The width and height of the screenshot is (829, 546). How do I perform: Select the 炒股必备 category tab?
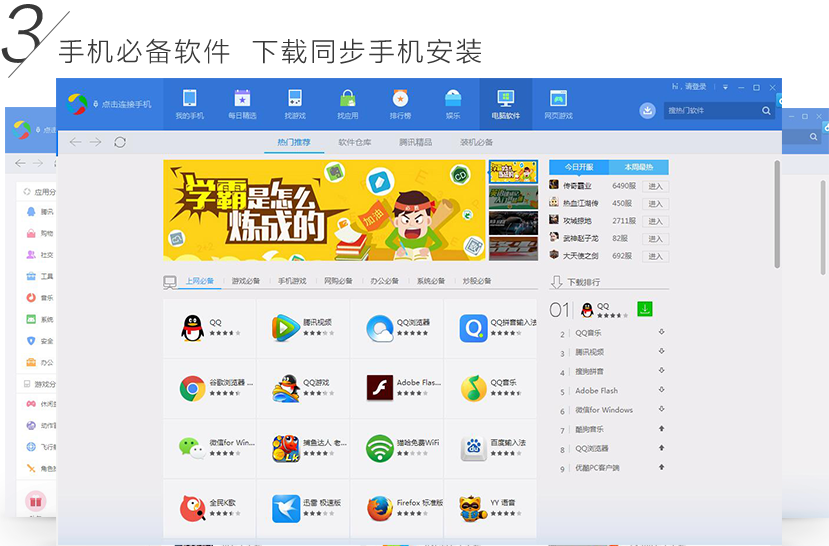(477, 281)
